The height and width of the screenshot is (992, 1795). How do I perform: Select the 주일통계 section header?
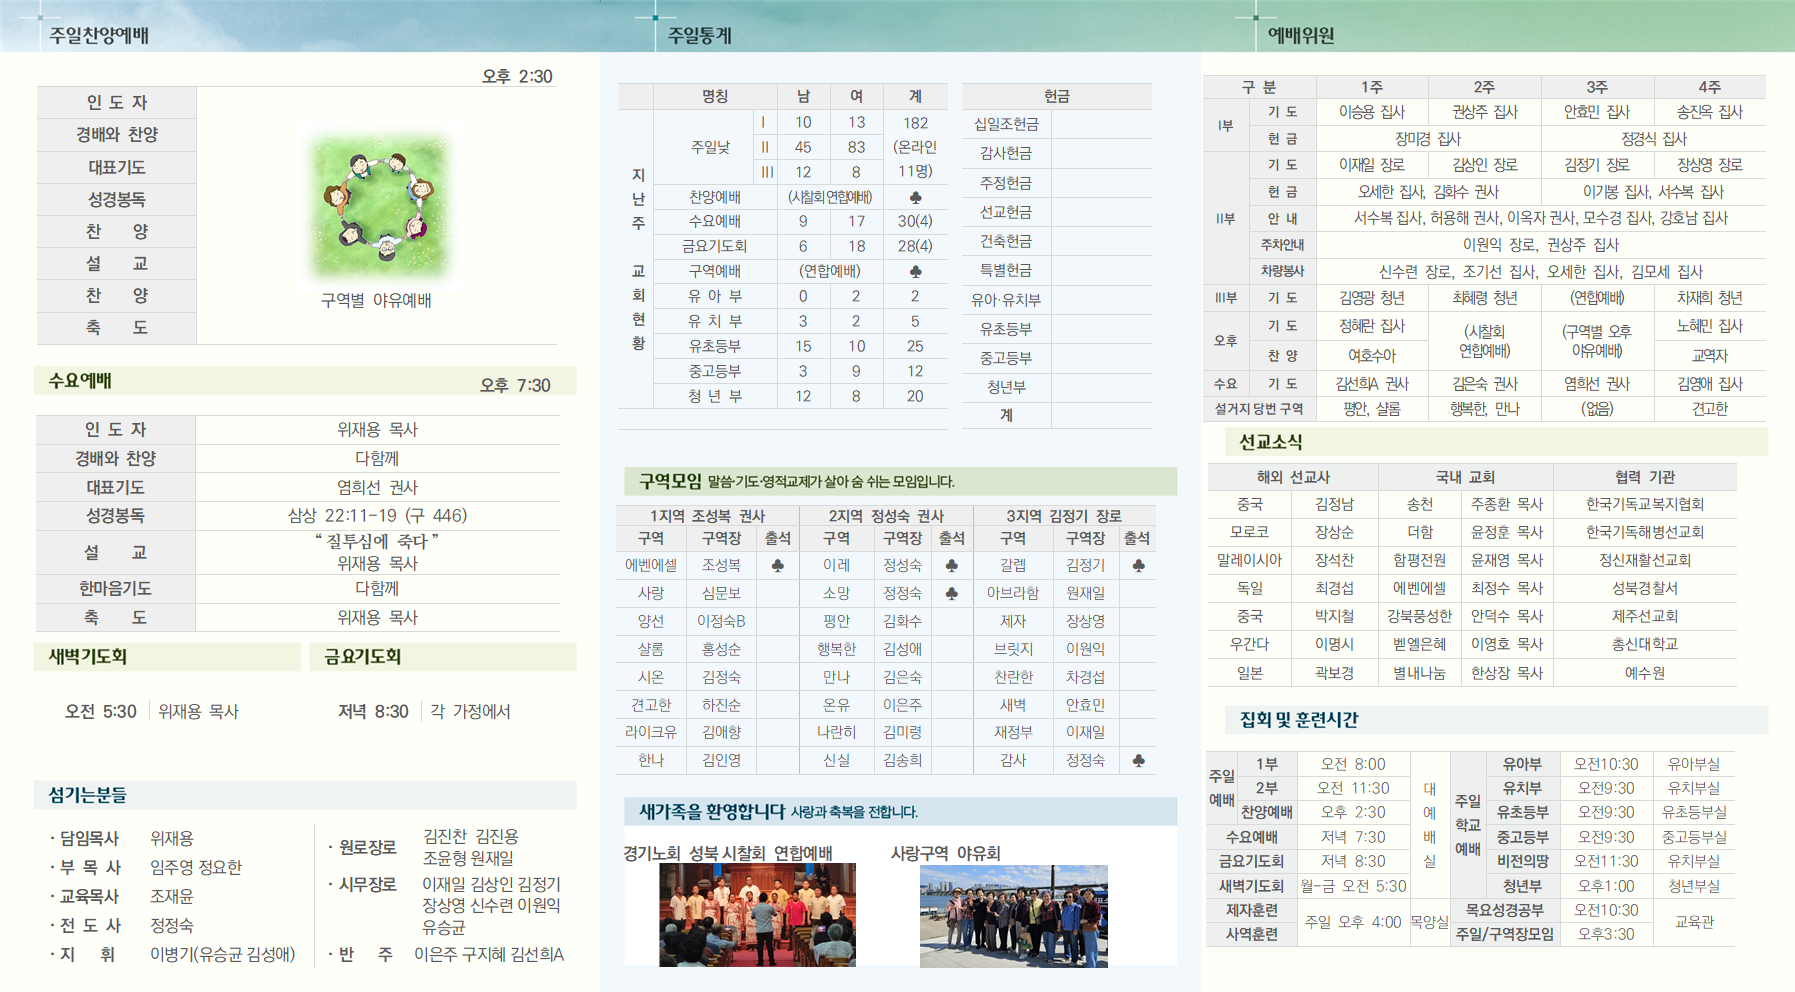coord(700,35)
